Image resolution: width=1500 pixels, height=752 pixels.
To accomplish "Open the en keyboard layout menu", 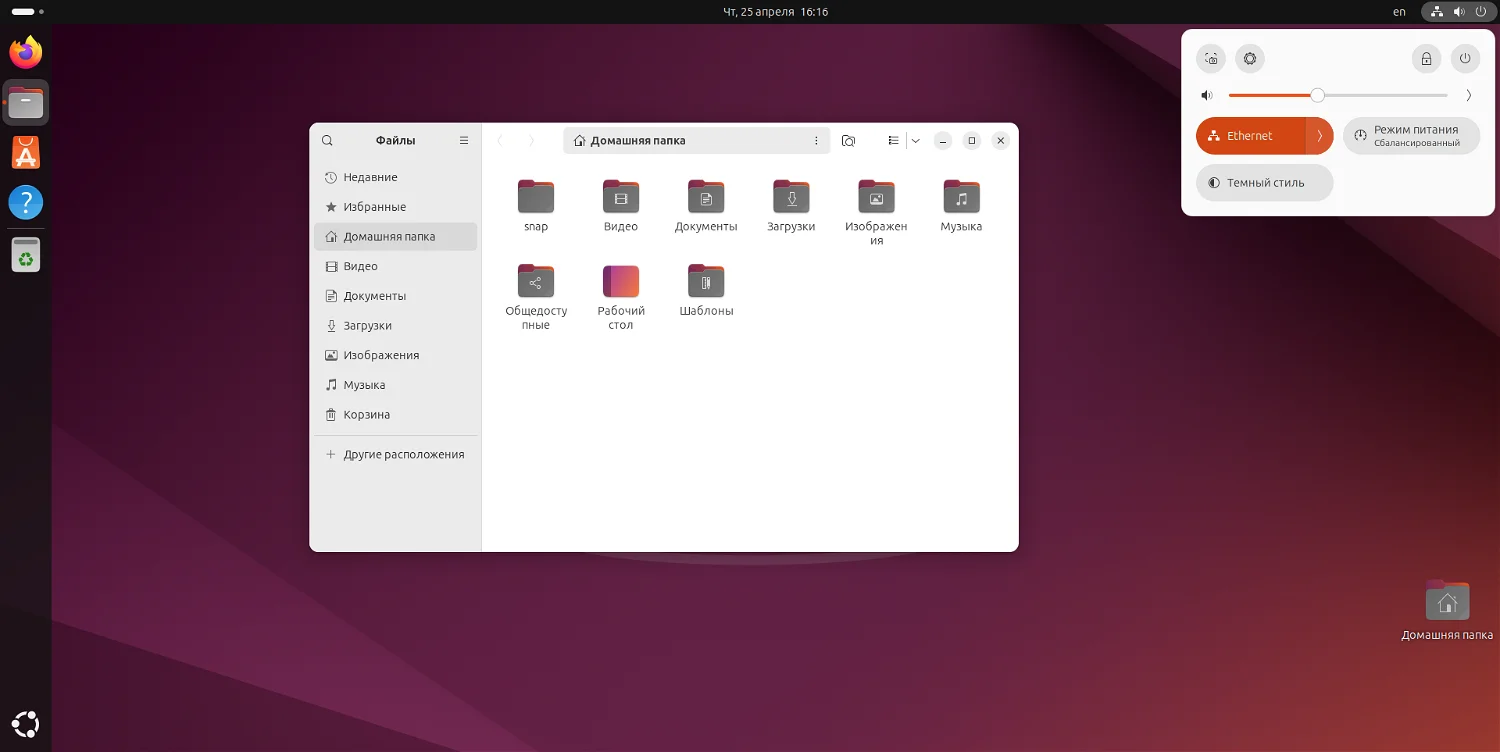I will click(x=1399, y=12).
